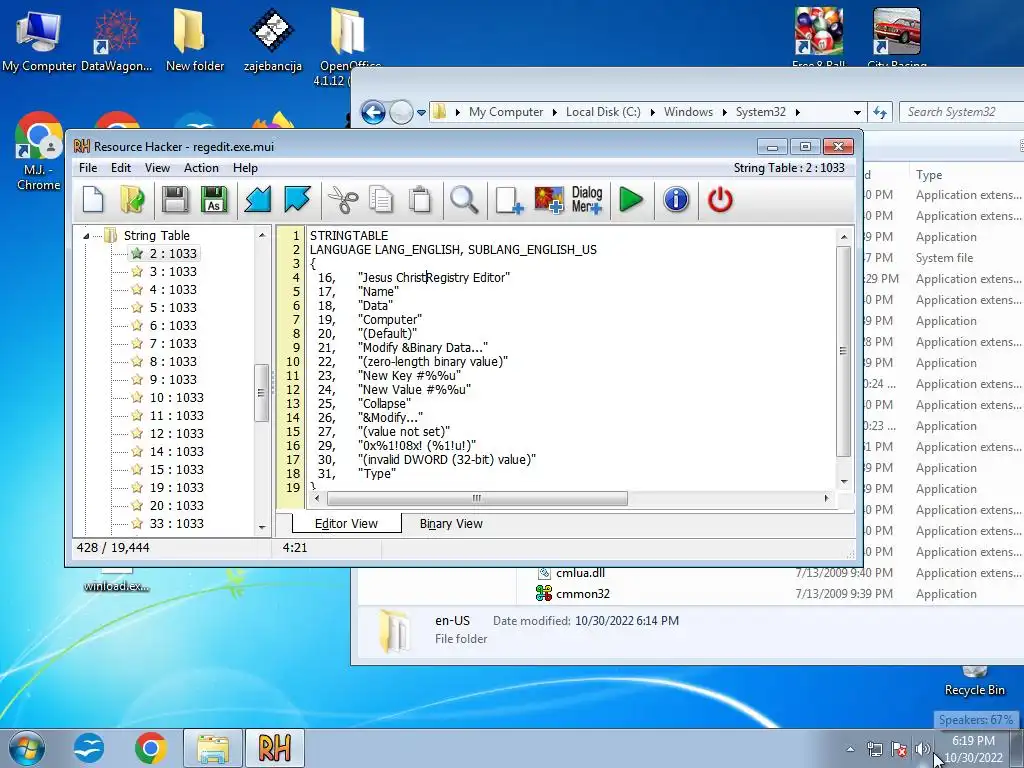Select the 4 : 1033 string table resource
The height and width of the screenshot is (768, 1024).
pos(173,289)
